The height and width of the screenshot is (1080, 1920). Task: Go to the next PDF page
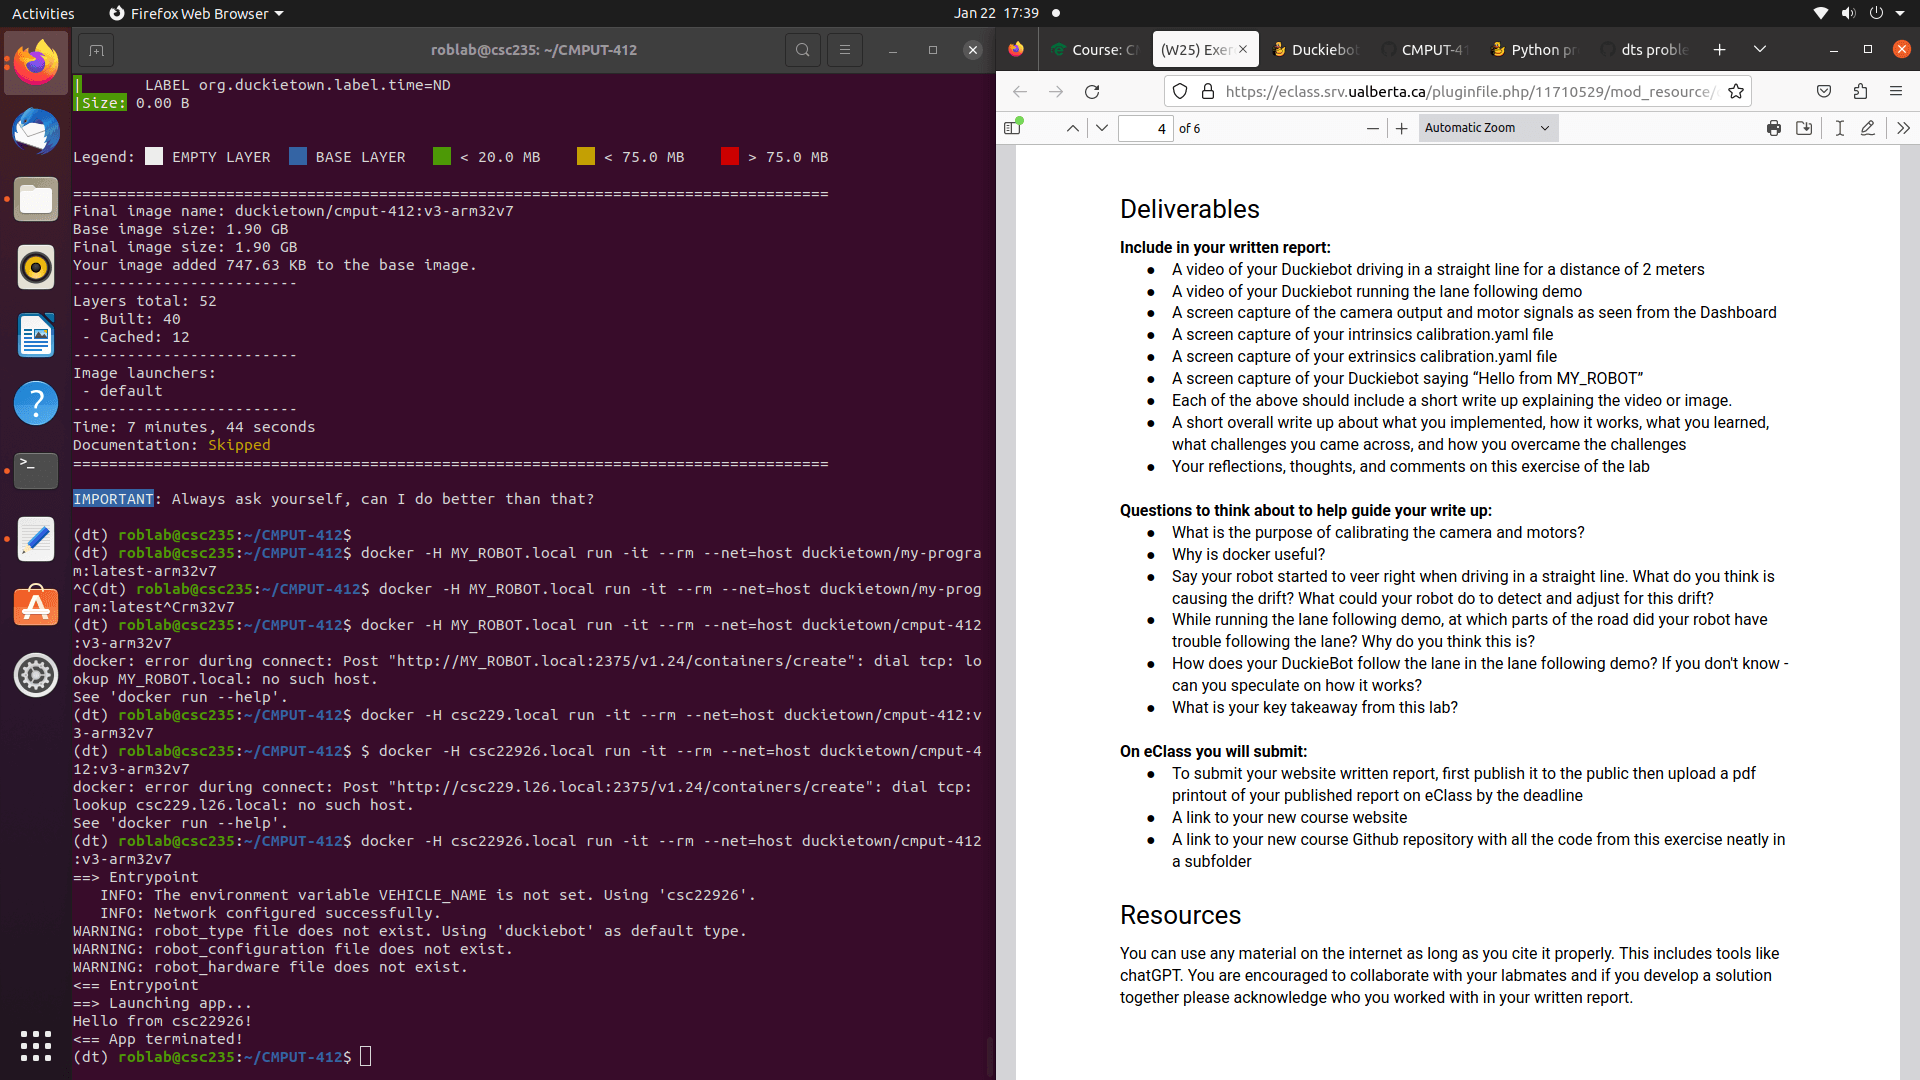tap(1101, 128)
